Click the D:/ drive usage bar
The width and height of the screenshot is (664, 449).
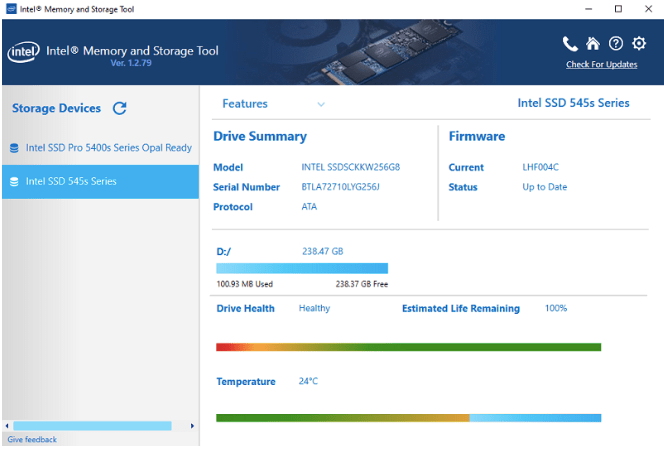(302, 268)
